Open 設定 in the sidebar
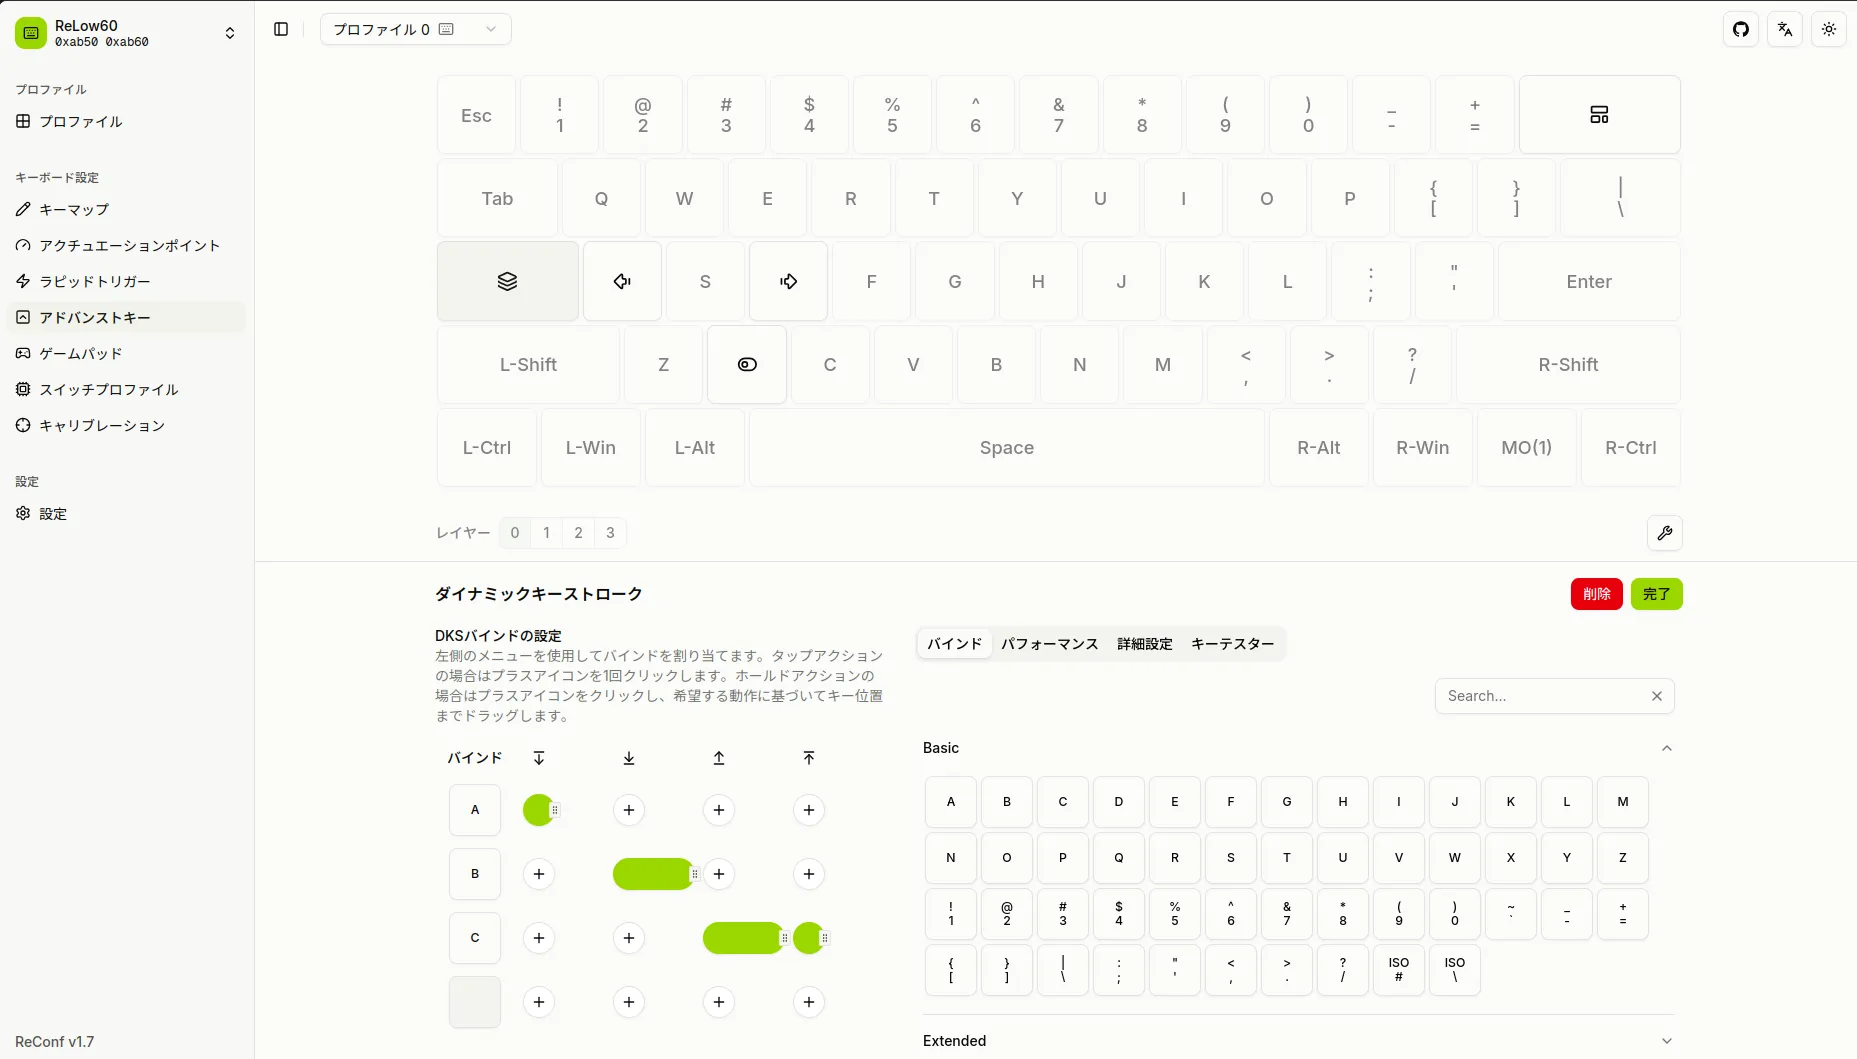 click(126, 513)
